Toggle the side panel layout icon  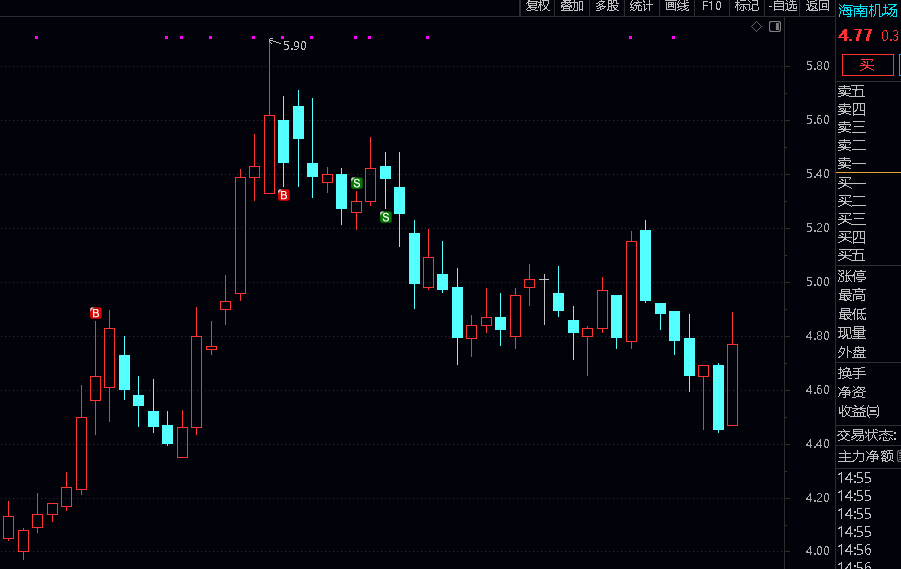775,26
